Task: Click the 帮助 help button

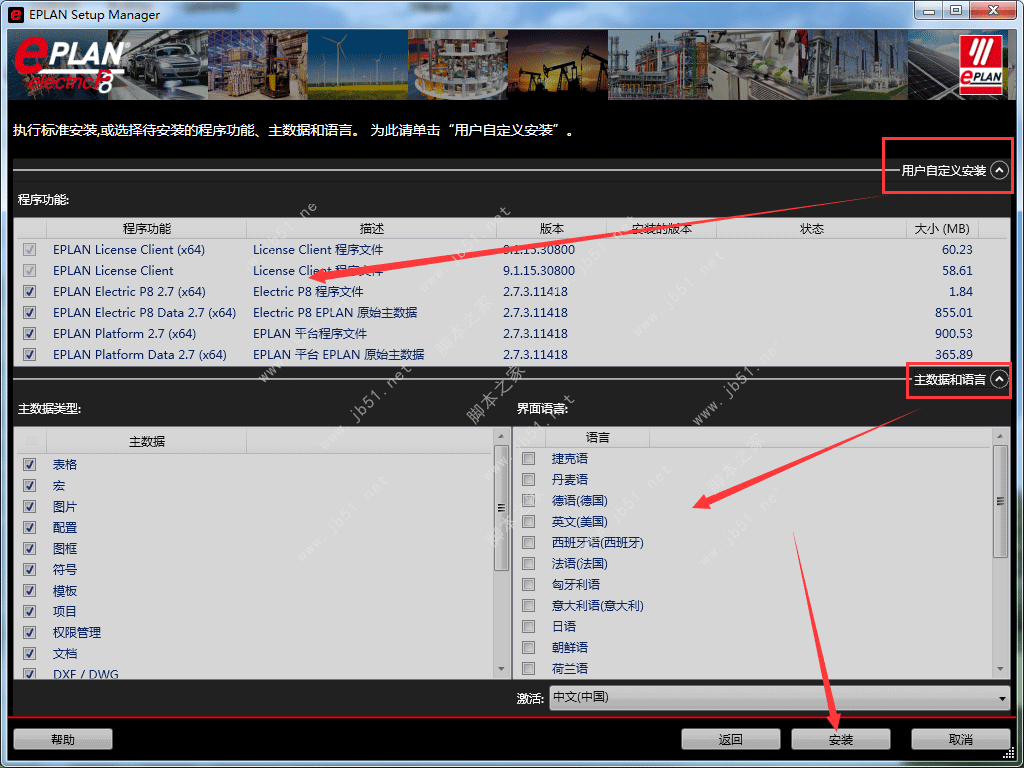Action: (x=63, y=739)
